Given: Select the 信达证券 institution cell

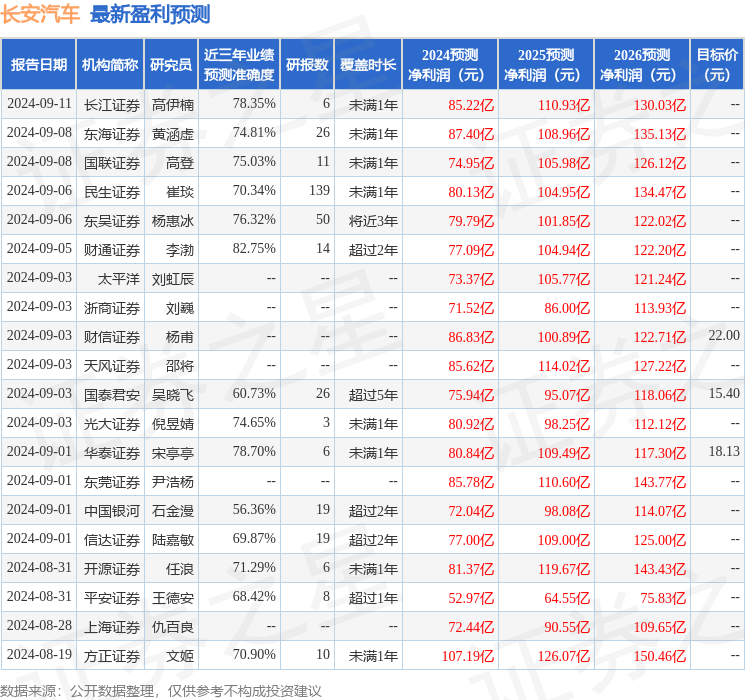Looking at the screenshot, I should click(x=112, y=540).
